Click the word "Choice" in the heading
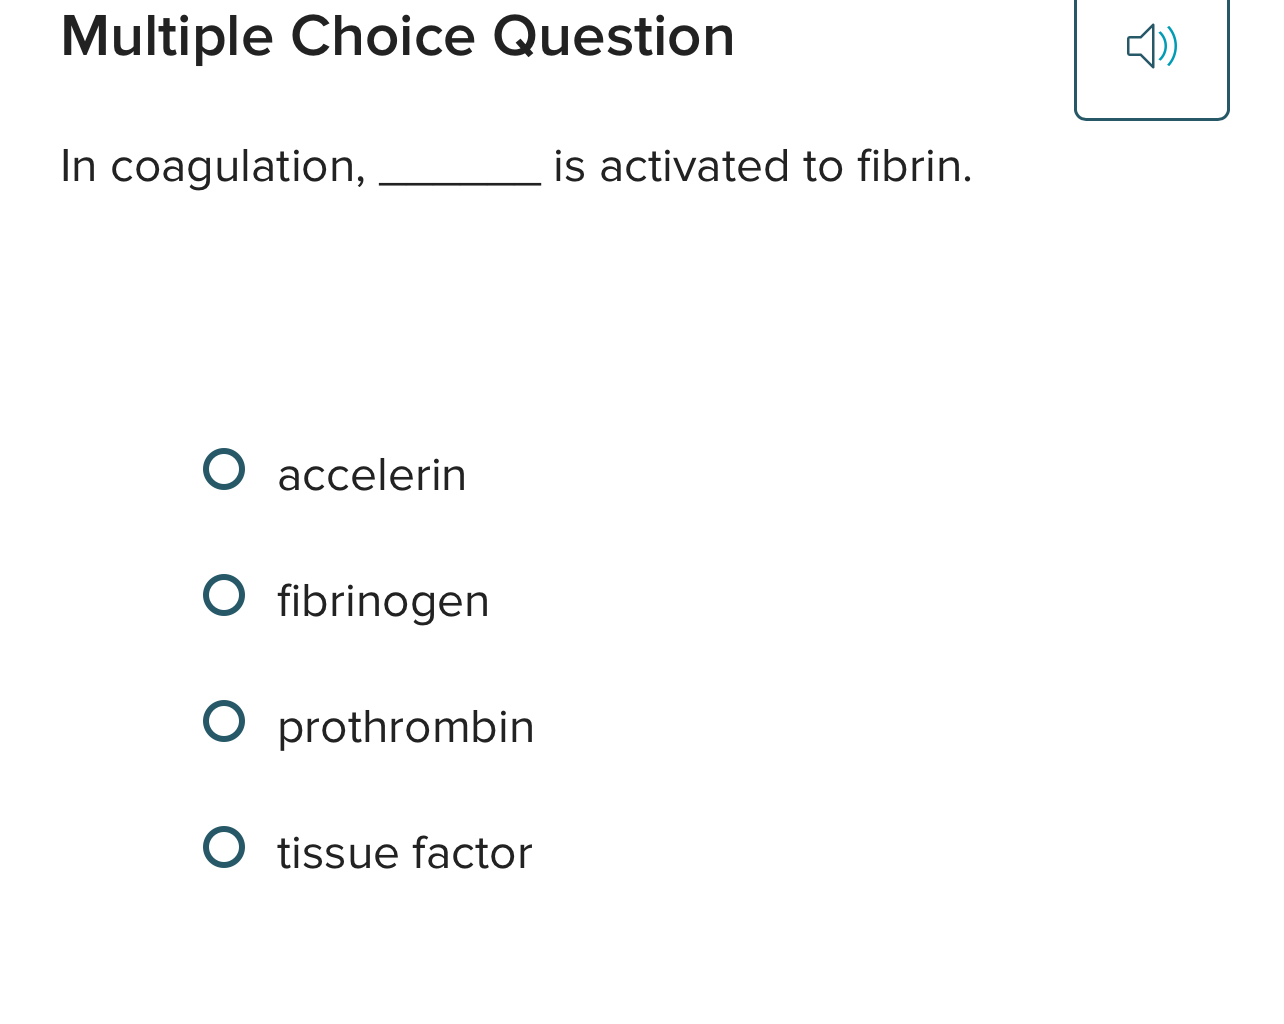The height and width of the screenshot is (1024, 1284). click(x=383, y=38)
